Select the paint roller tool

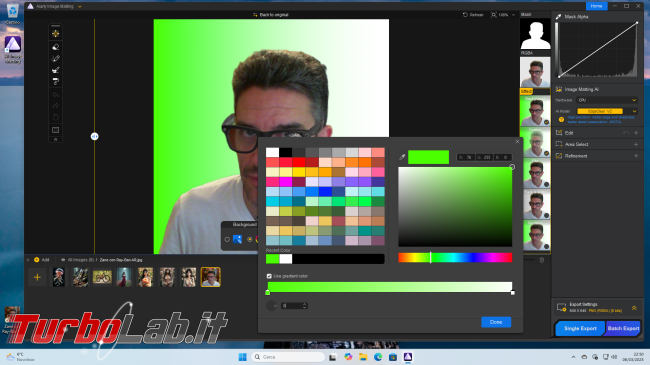56,82
